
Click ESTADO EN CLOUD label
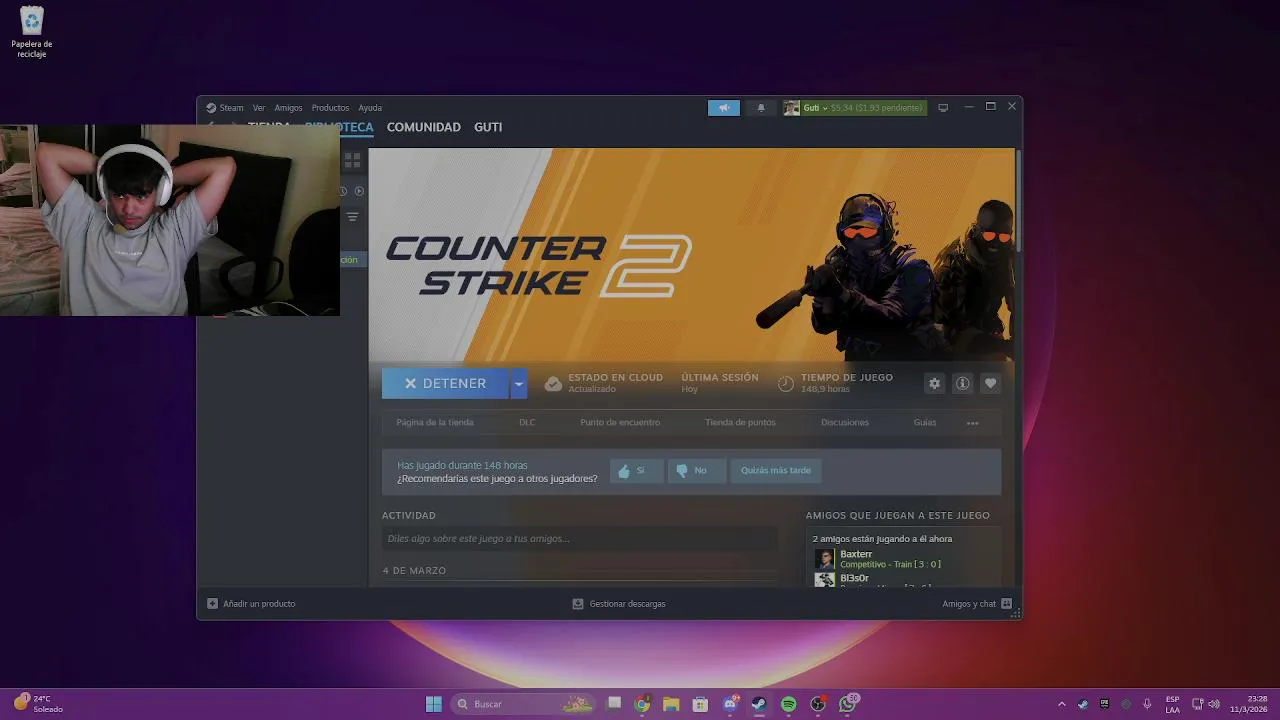(x=615, y=377)
